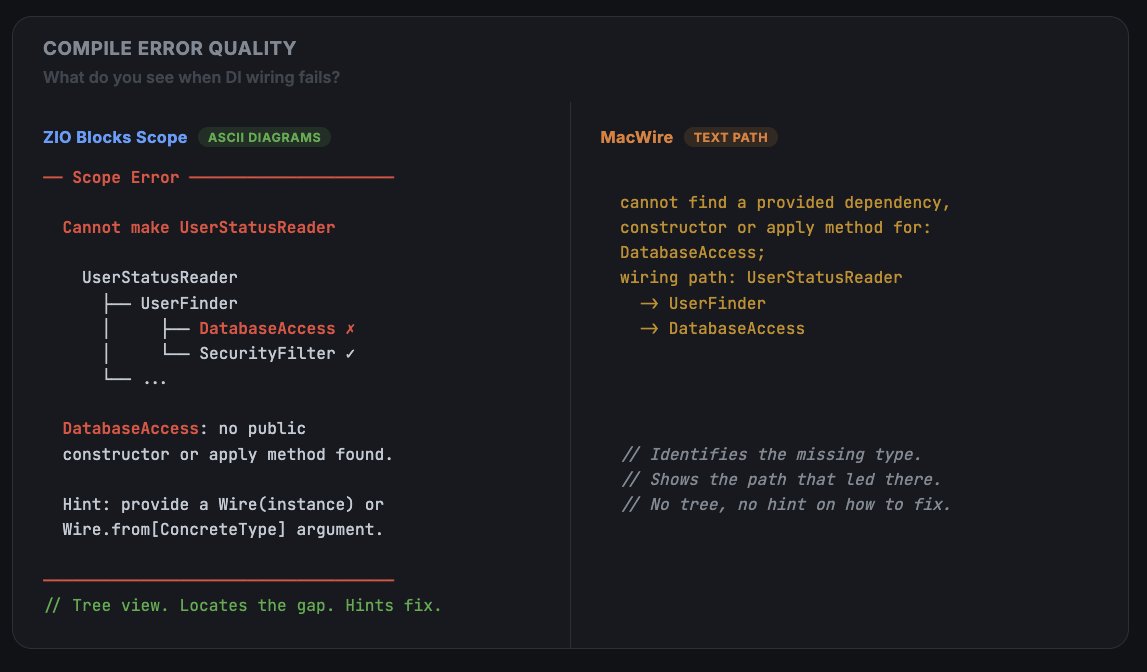Click the red ✗ mark after DatabaseAccess
The height and width of the screenshot is (672, 1147).
[350, 329]
